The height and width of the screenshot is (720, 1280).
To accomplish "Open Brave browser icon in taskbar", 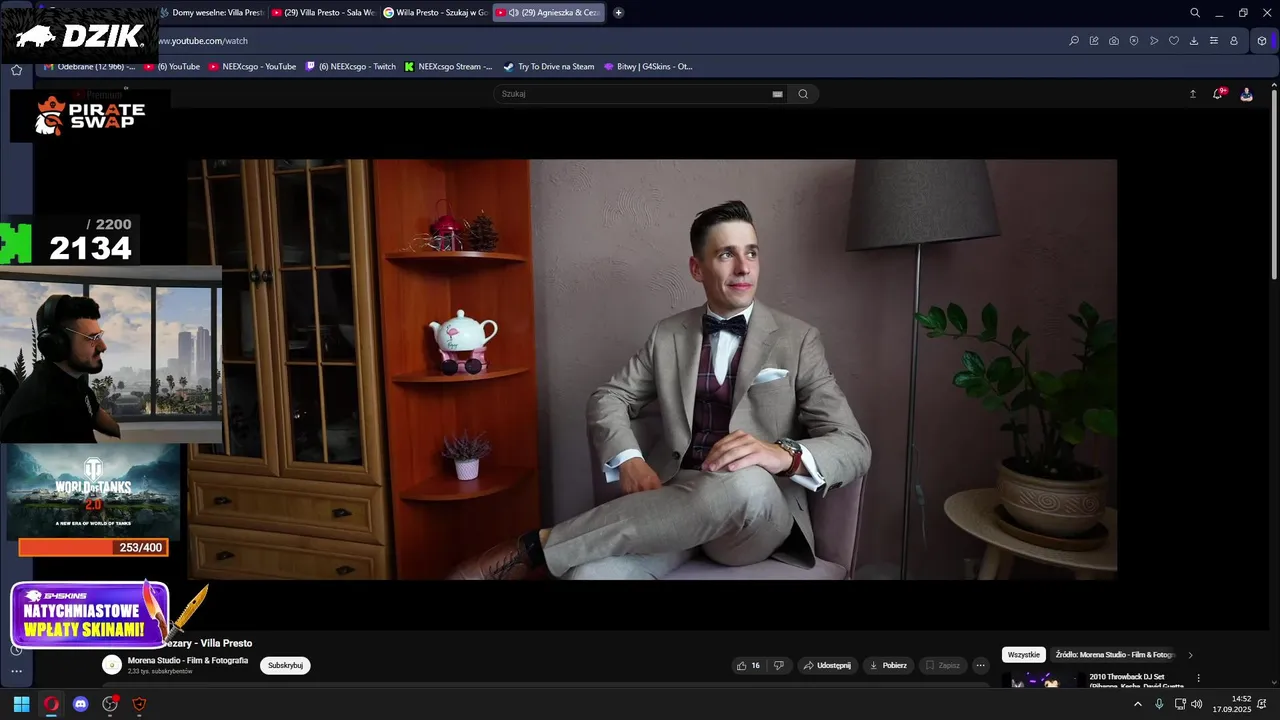I will (x=139, y=704).
